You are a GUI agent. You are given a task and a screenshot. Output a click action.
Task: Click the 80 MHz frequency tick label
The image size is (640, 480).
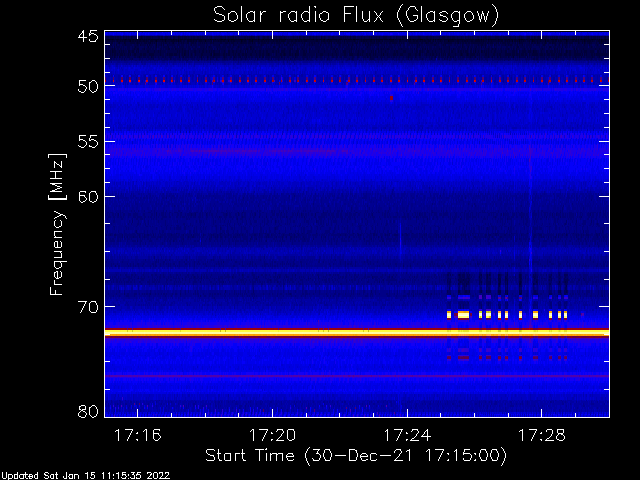(88, 411)
